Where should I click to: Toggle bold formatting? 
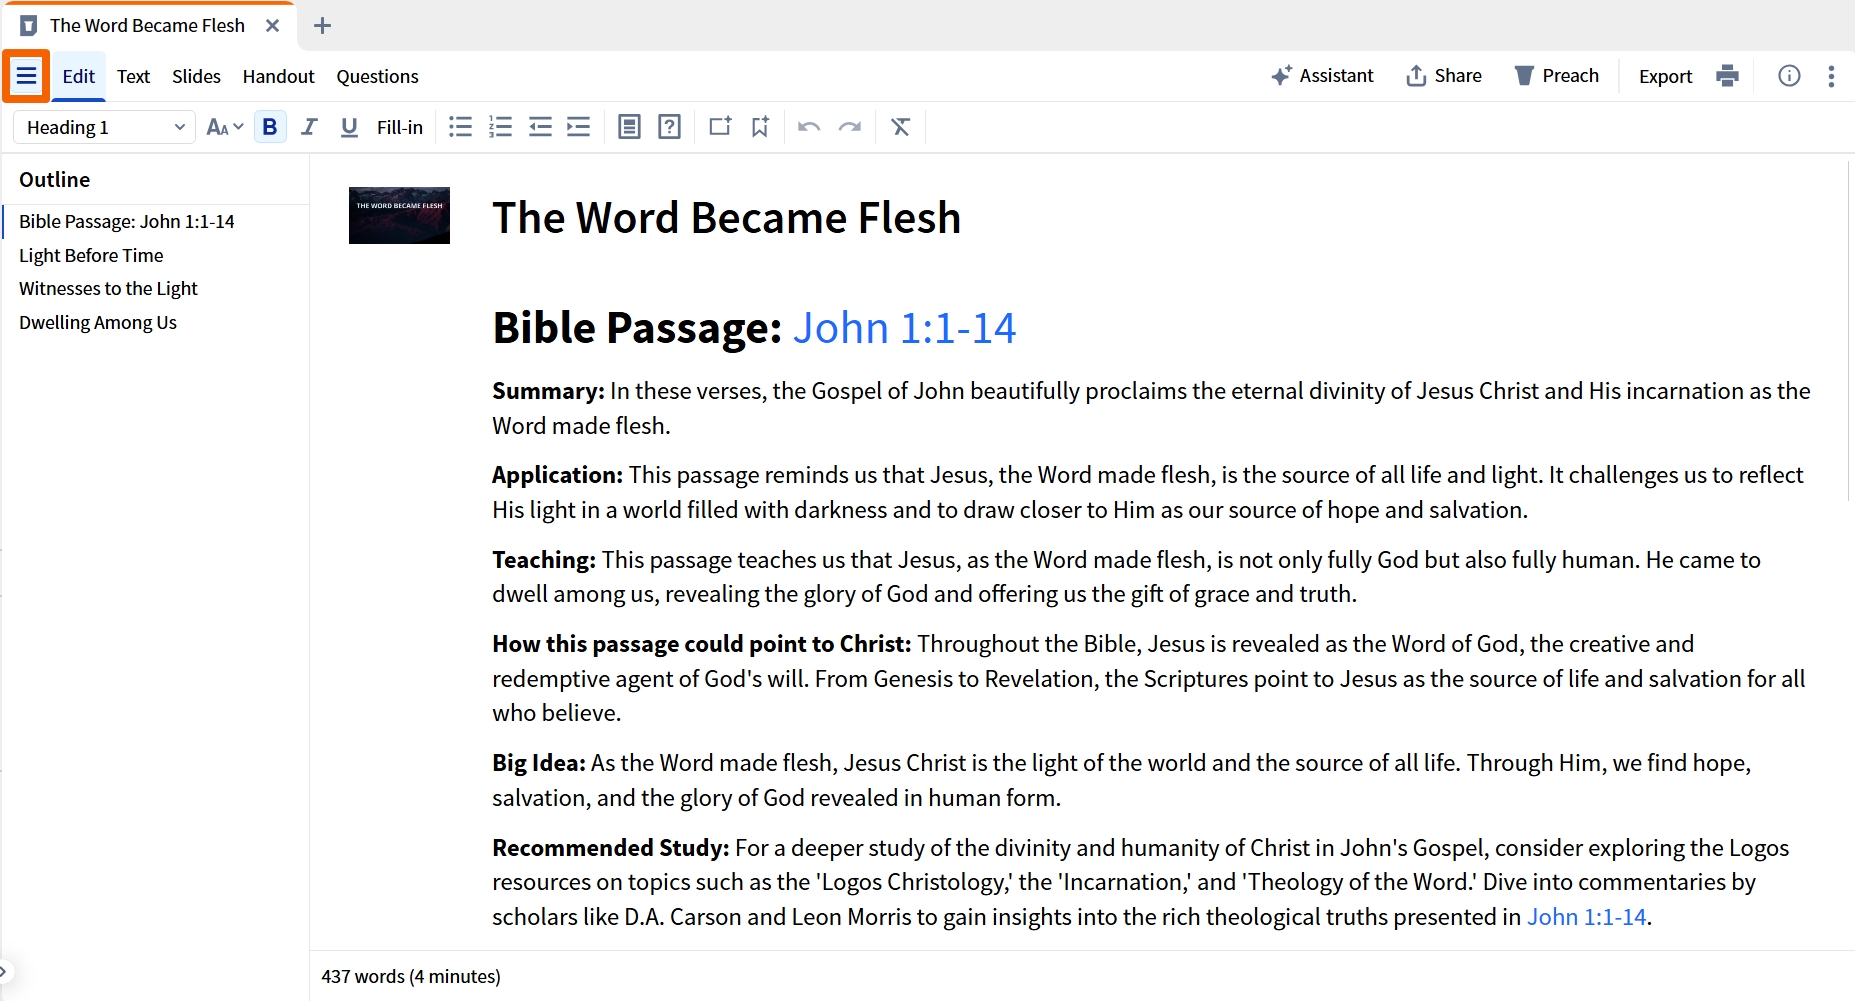click(x=269, y=127)
